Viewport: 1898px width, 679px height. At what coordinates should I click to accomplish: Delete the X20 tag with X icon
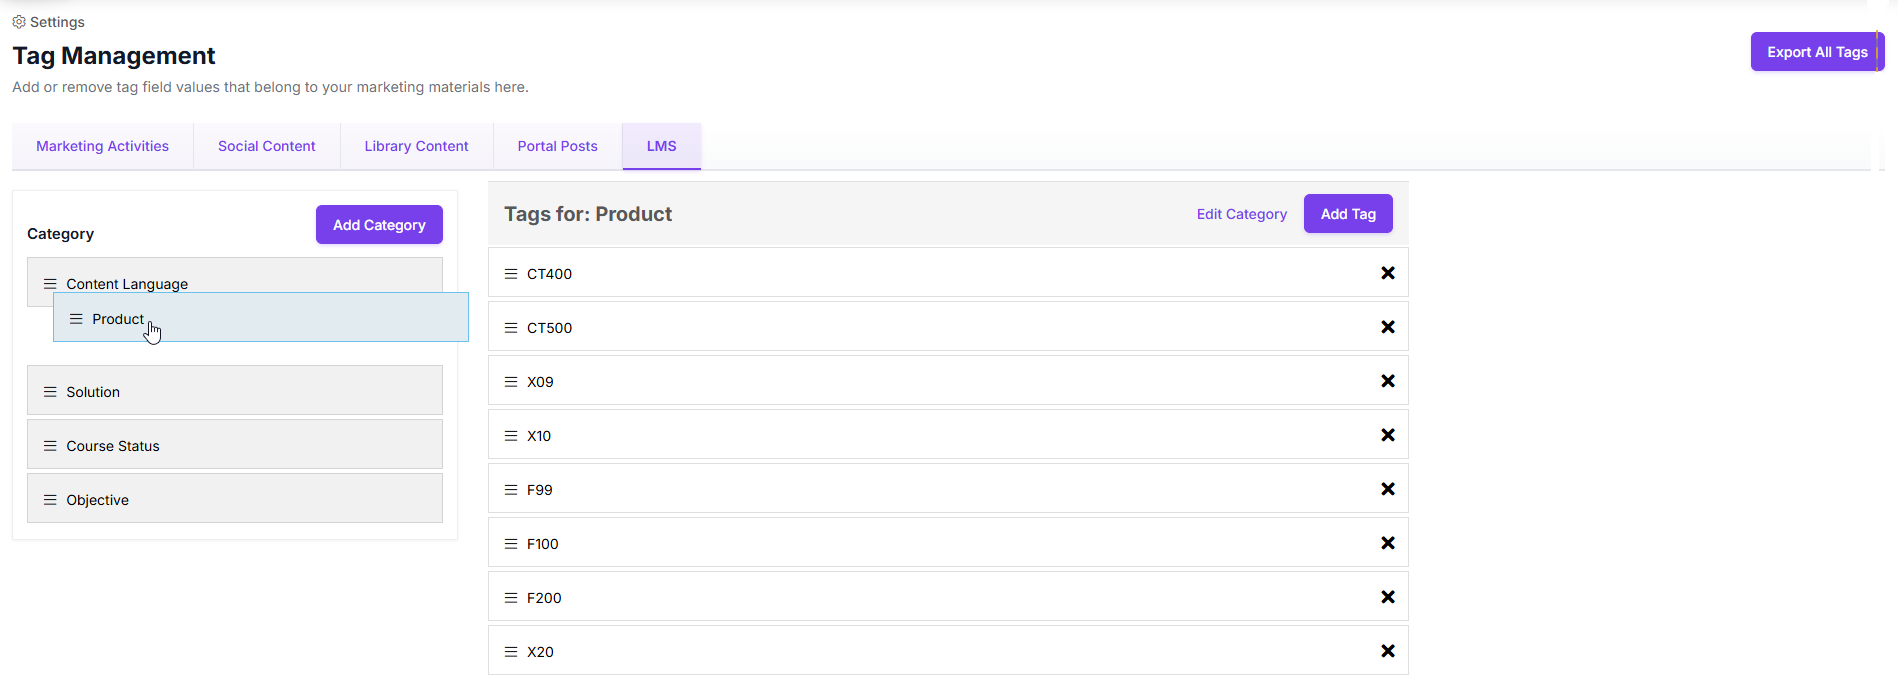(x=1387, y=651)
